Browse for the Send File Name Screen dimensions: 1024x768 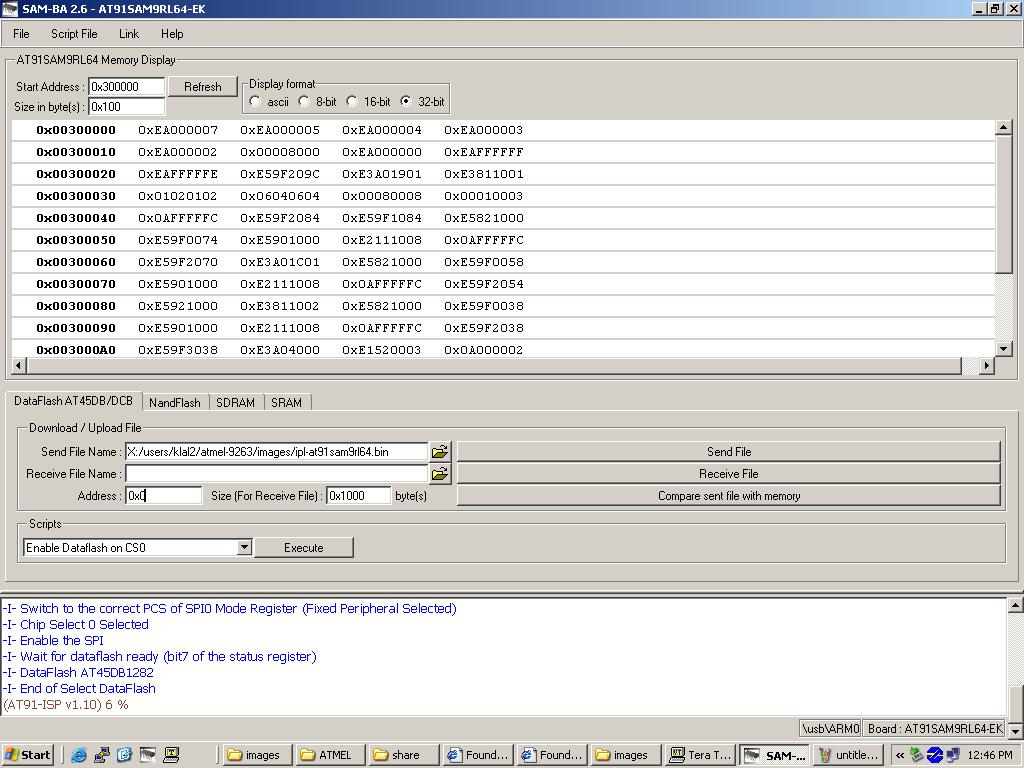tap(439, 452)
